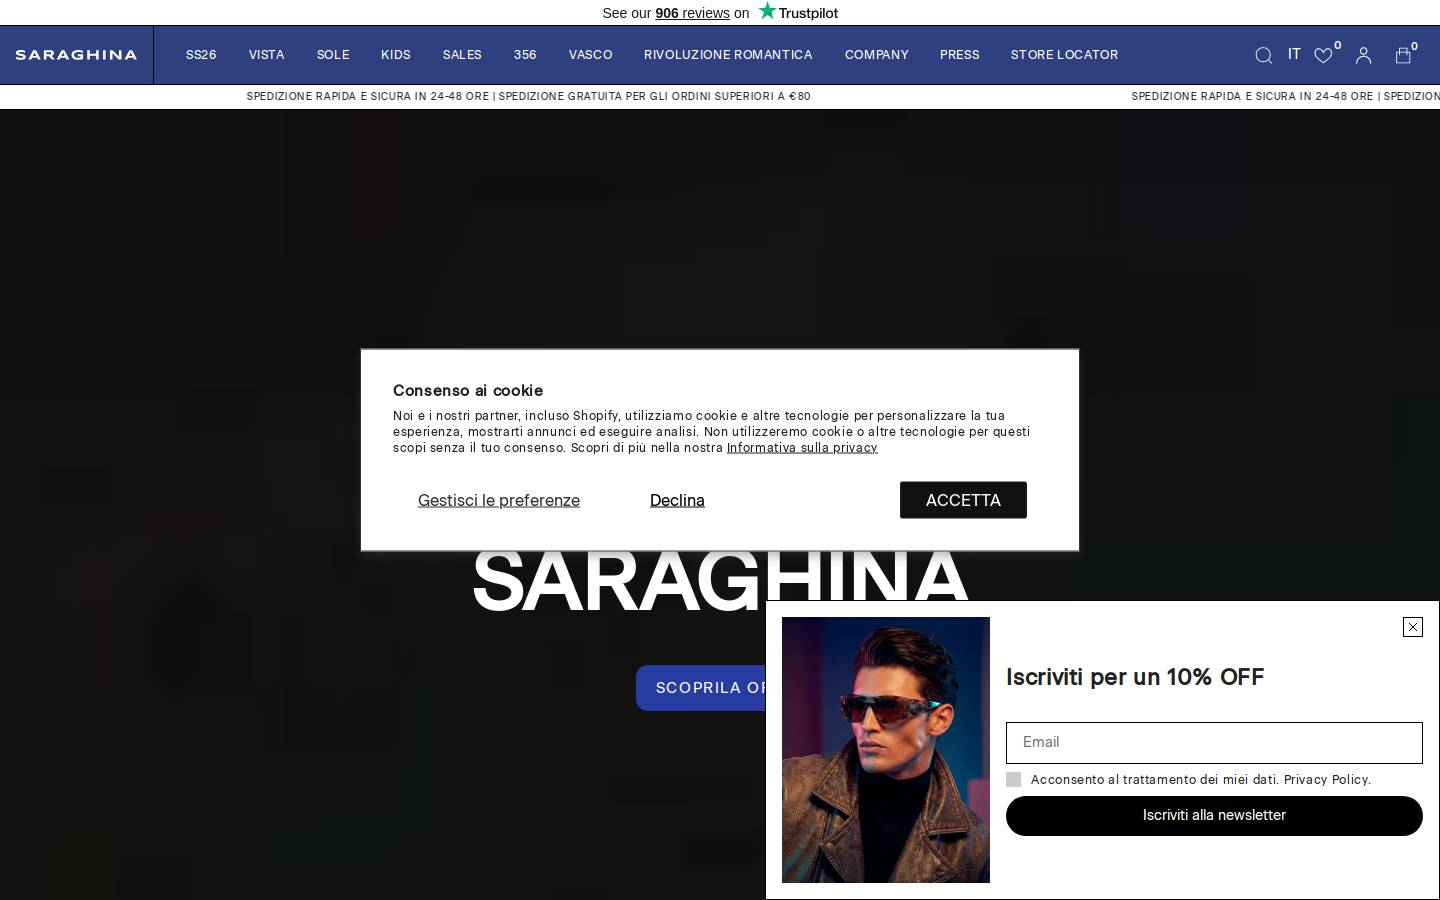The image size is (1440, 900).
Task: Open the SS26 menu
Action: (x=201, y=55)
